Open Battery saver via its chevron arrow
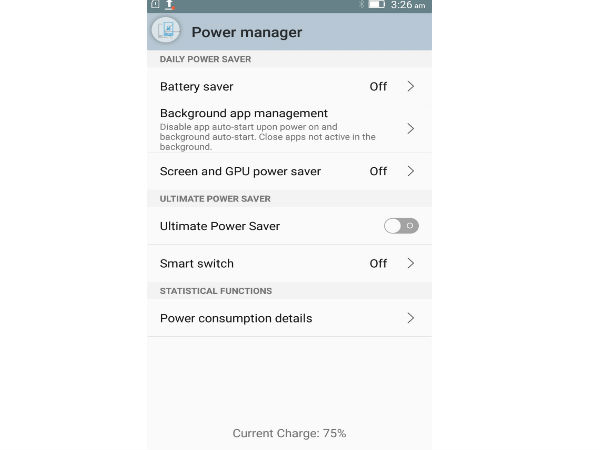The image size is (600, 450). pyautogui.click(x=410, y=86)
